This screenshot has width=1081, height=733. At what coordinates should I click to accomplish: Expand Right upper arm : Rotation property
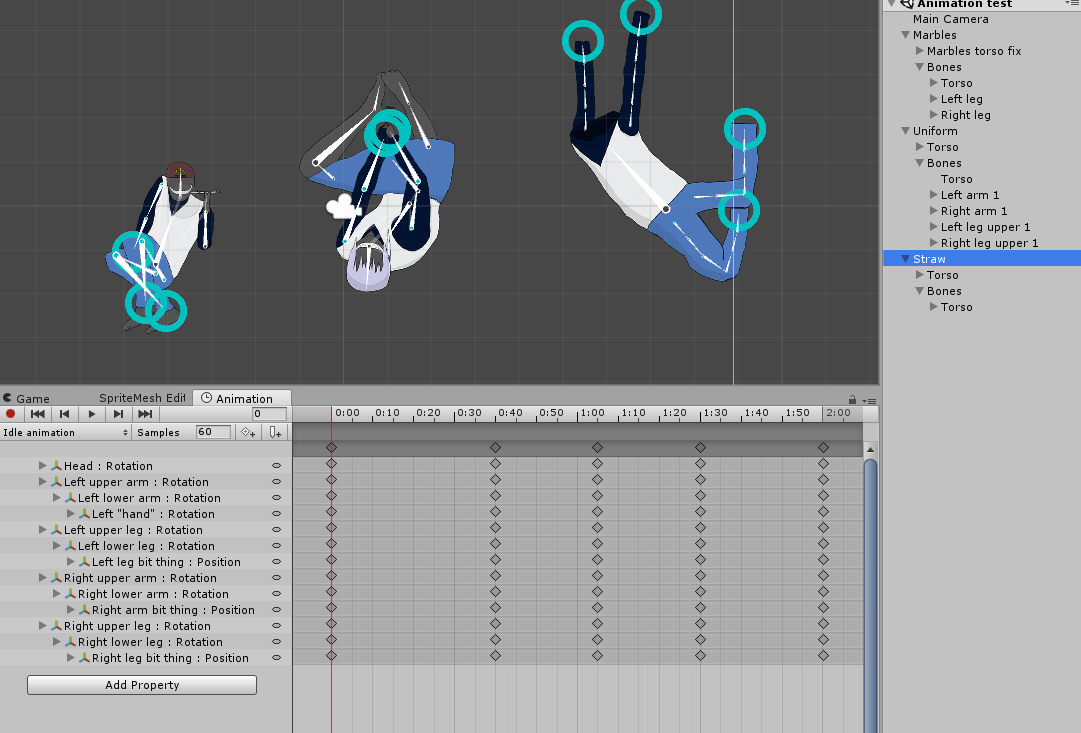pos(43,577)
